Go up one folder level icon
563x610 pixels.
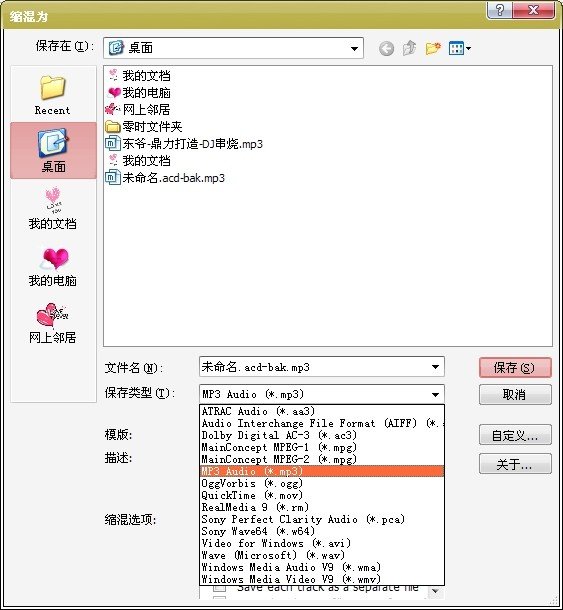[x=409, y=48]
